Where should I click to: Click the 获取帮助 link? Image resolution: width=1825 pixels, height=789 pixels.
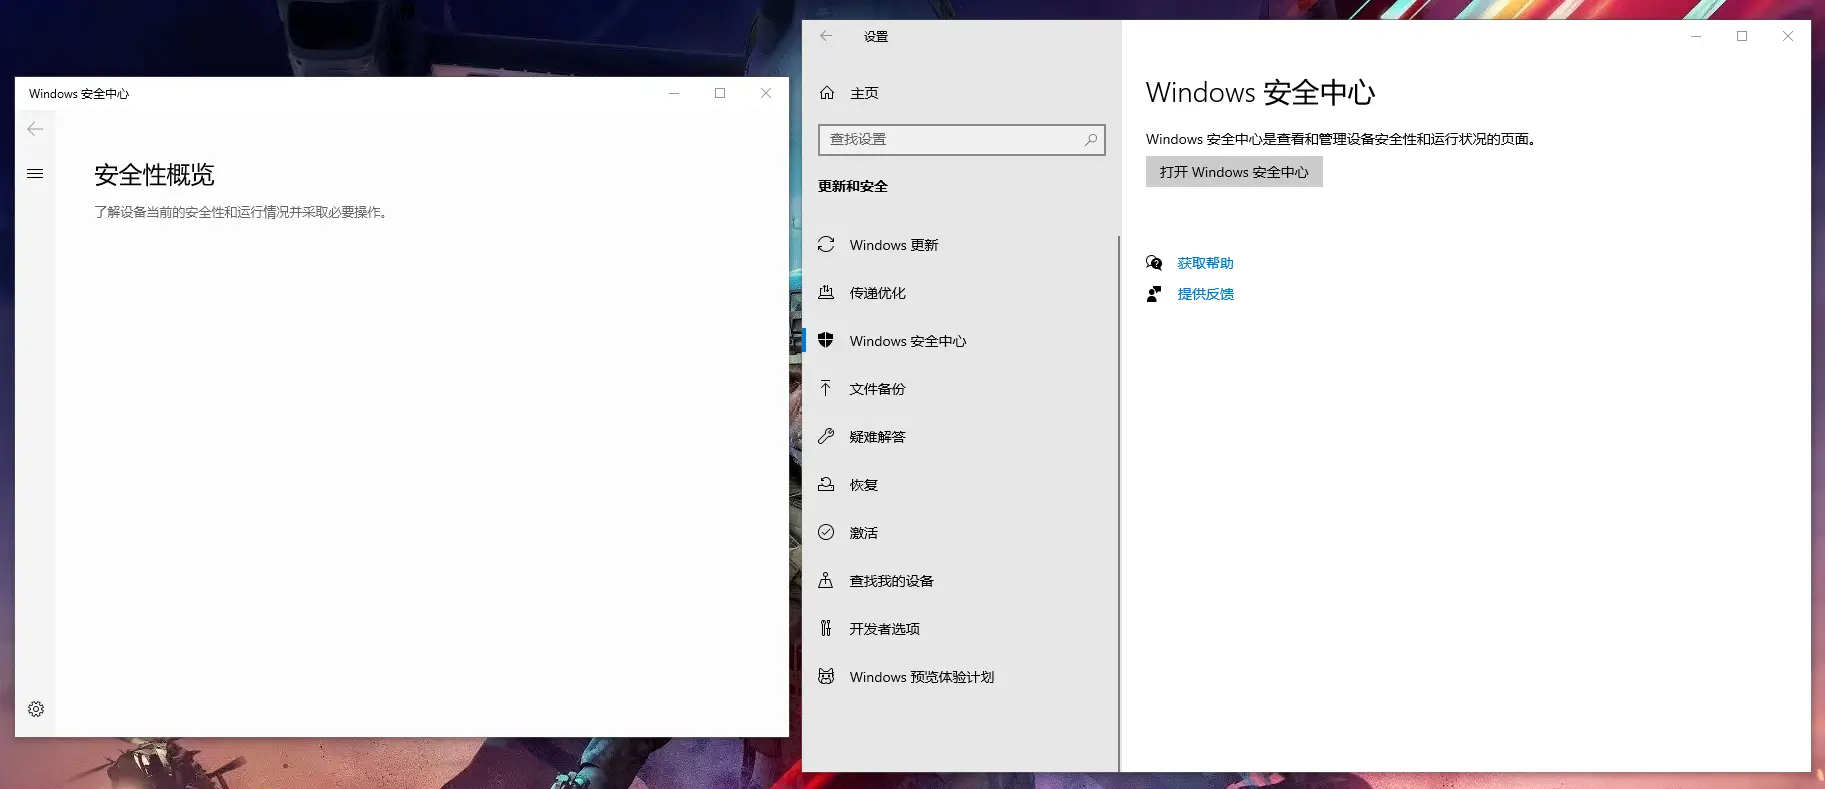(1205, 263)
